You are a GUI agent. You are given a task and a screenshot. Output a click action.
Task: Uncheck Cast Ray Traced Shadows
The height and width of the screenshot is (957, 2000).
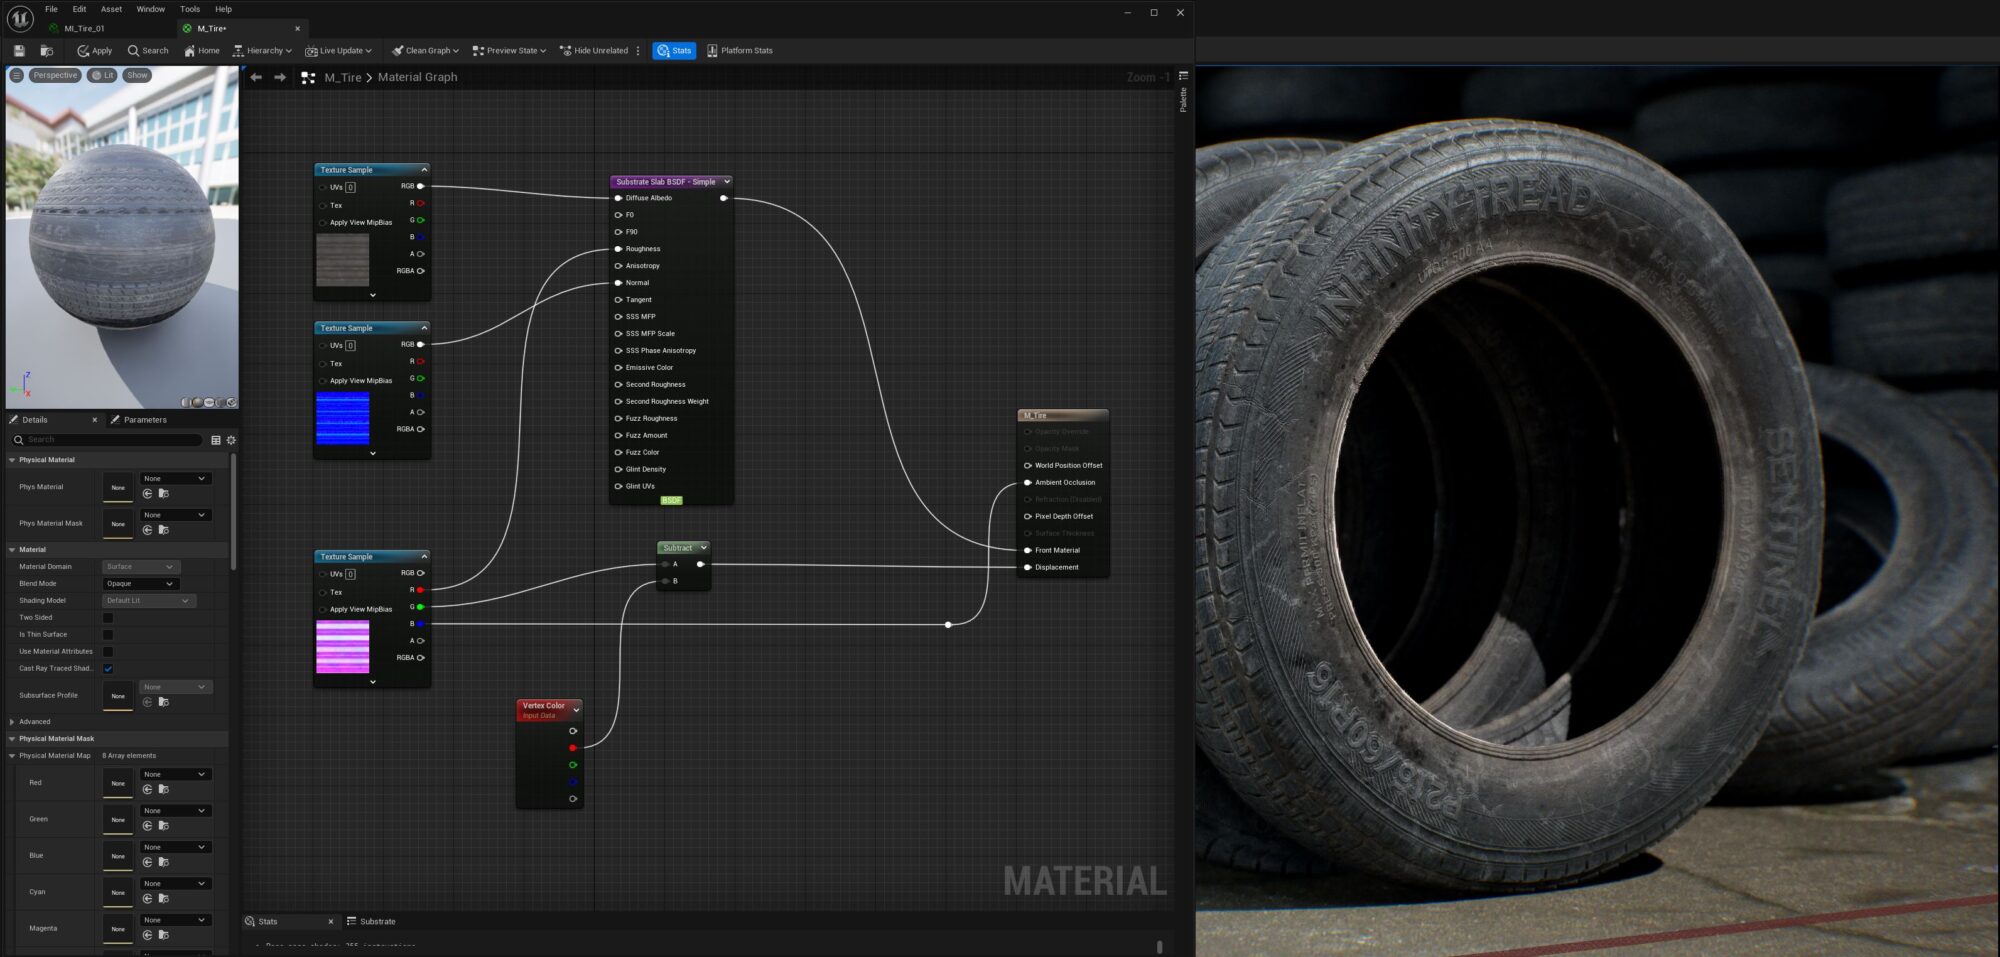pos(108,669)
